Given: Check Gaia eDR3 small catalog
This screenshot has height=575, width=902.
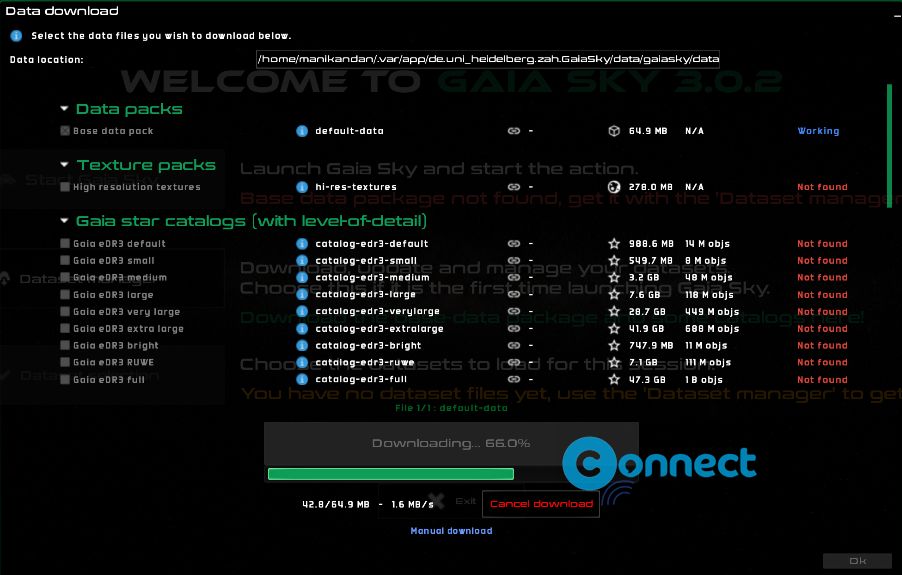Looking at the screenshot, I should coord(65,260).
